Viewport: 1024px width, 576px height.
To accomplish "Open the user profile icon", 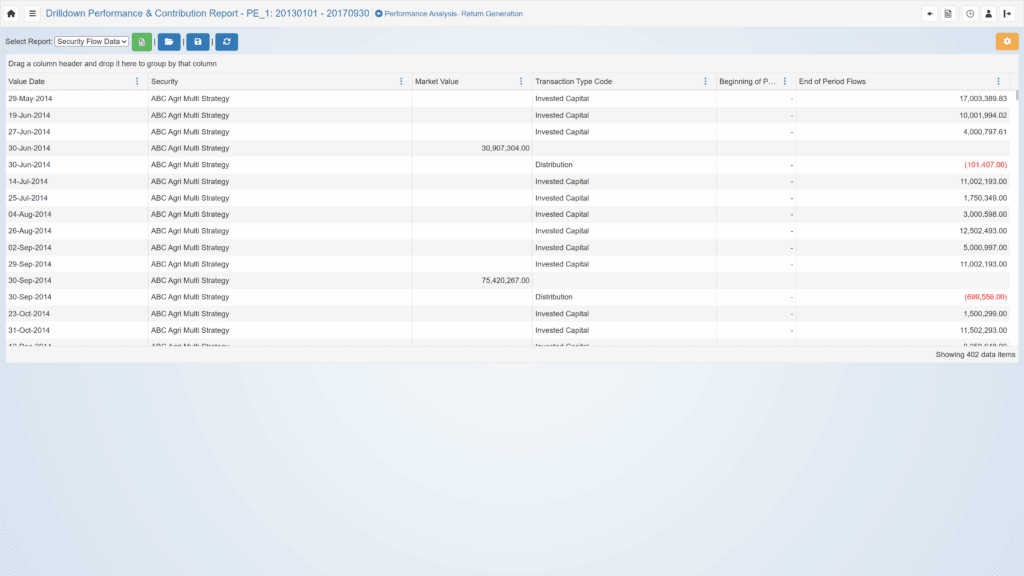I will [988, 14].
